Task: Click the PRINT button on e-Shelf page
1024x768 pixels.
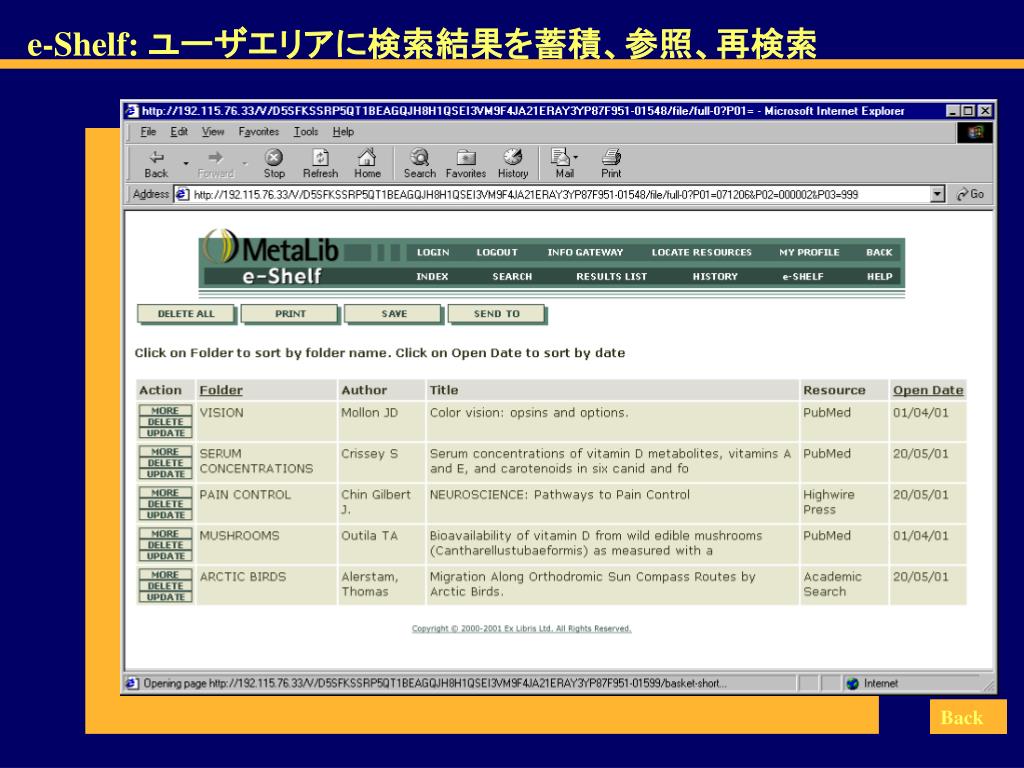Action: [x=290, y=313]
